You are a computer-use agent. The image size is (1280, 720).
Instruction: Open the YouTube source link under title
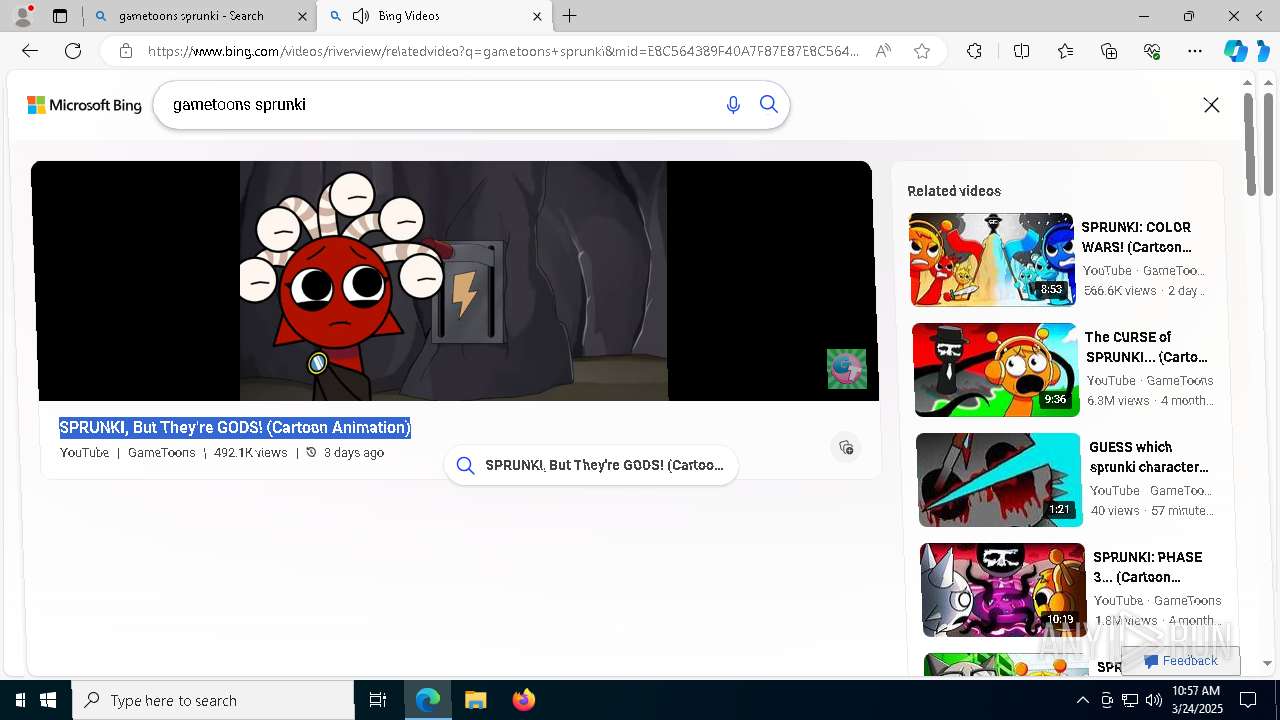84,453
